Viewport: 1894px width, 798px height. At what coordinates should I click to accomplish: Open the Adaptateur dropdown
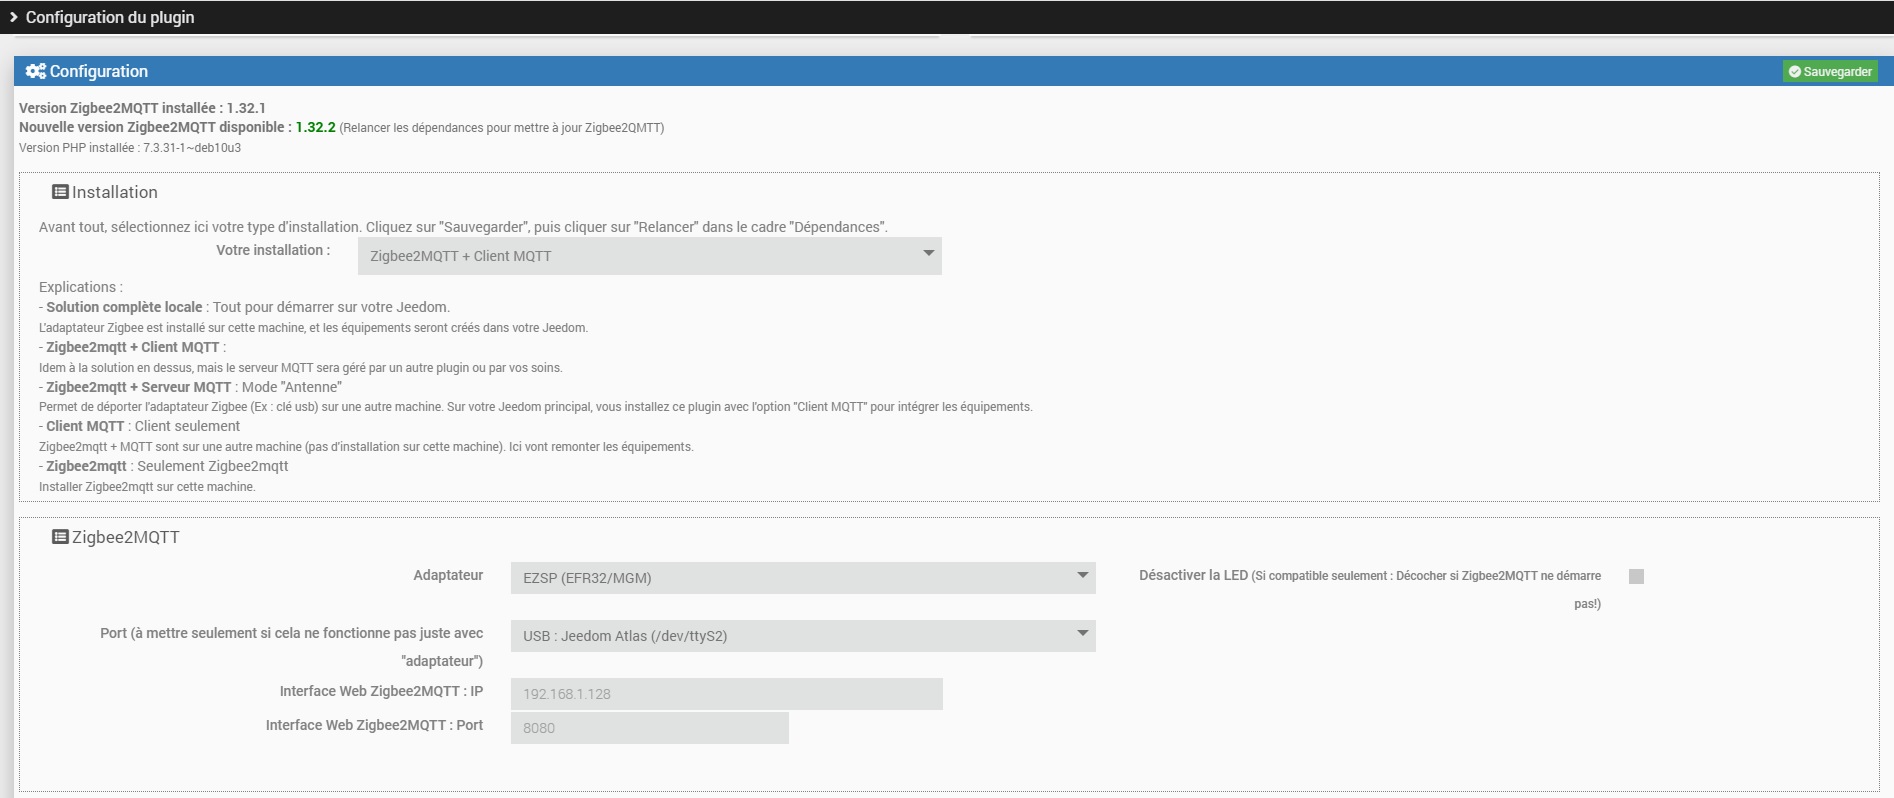click(x=803, y=578)
